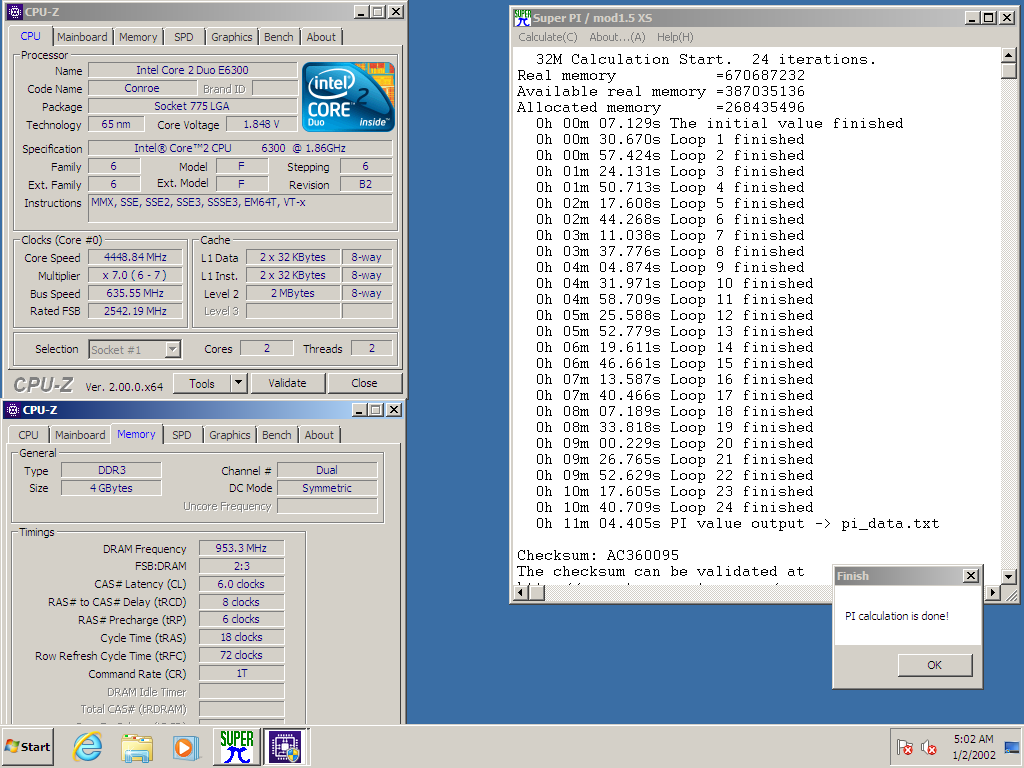1024x768 pixels.
Task: Minimize the Super PI window
Action: (x=973, y=18)
